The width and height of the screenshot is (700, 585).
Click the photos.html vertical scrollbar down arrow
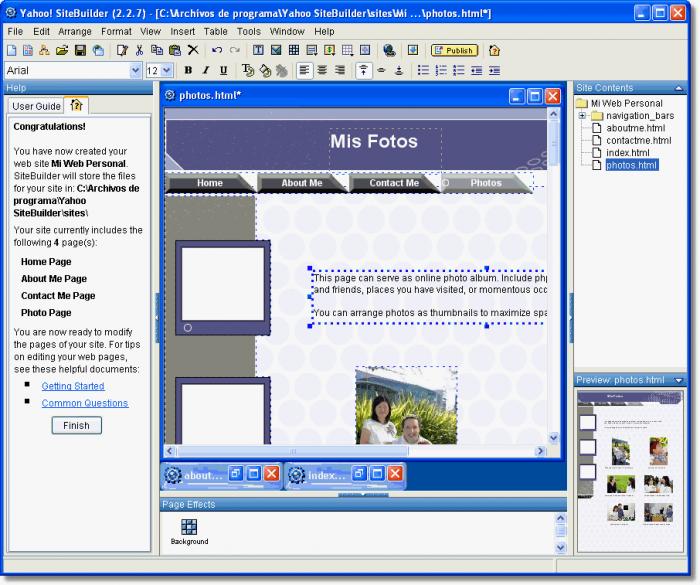tap(554, 438)
